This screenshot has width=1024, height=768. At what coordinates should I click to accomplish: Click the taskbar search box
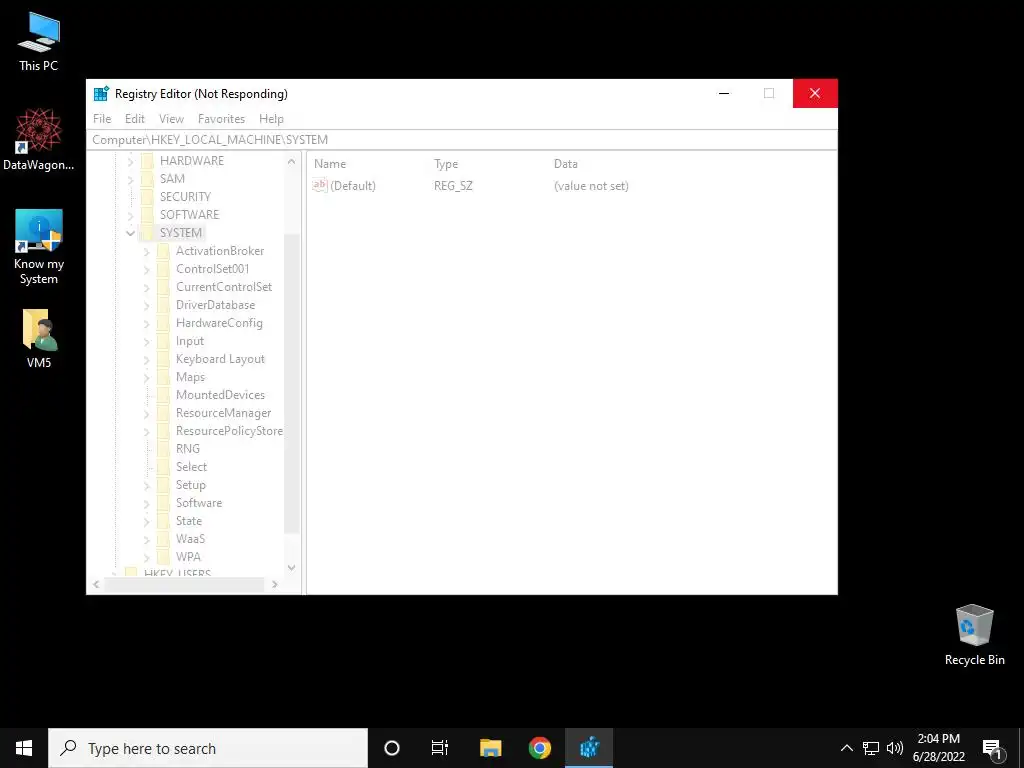[x=208, y=748]
